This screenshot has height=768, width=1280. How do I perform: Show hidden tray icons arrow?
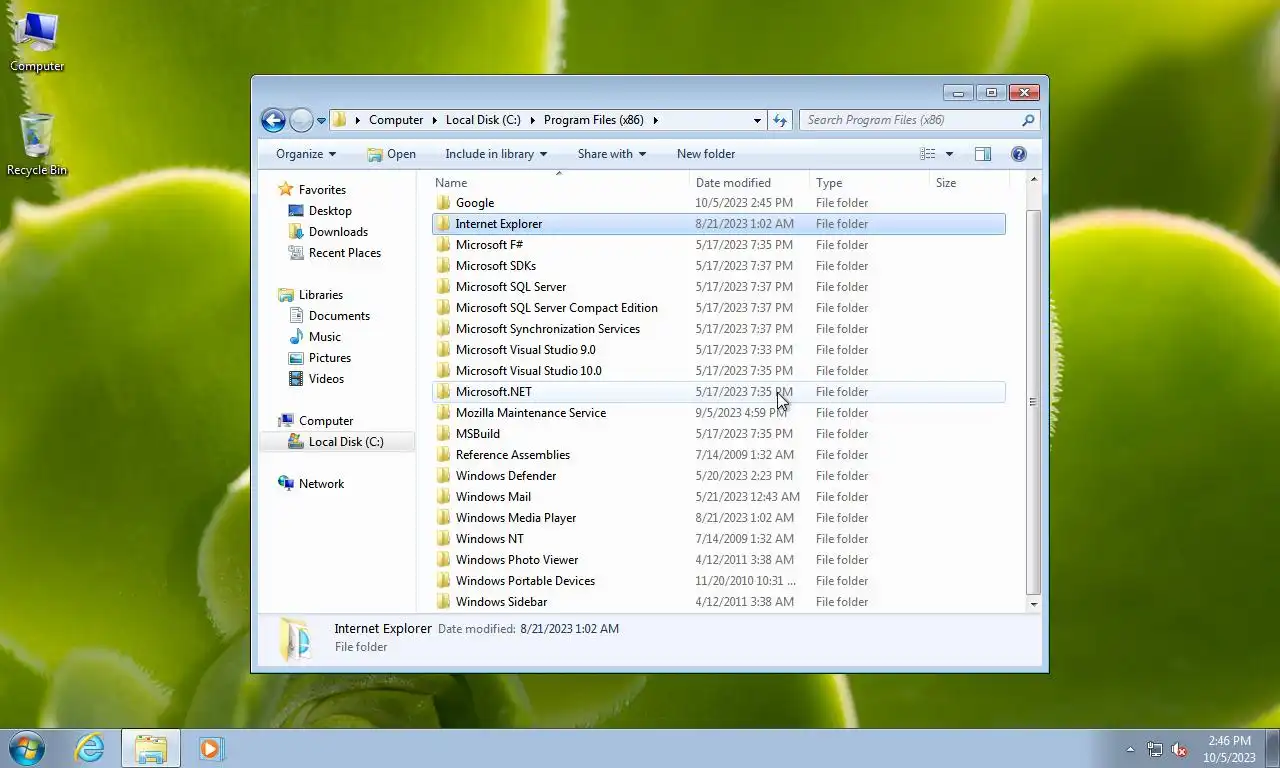tap(1130, 749)
